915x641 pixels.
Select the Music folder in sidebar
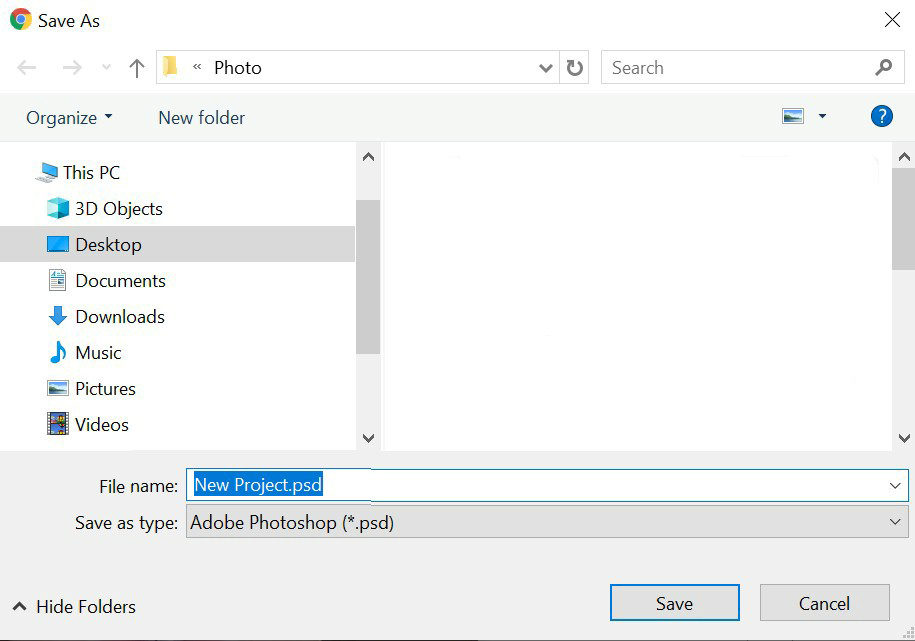tap(98, 353)
